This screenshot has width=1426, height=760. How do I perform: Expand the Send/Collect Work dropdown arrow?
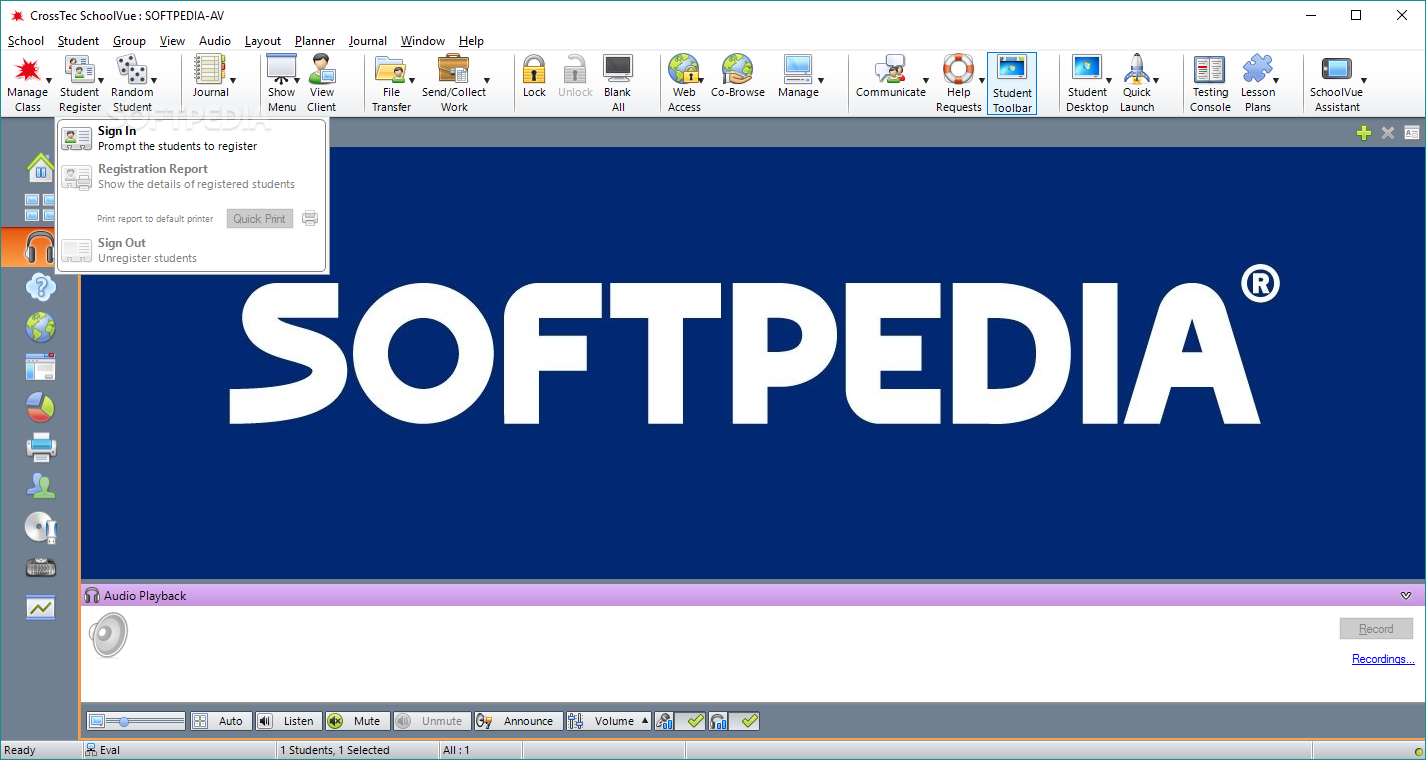click(x=487, y=79)
